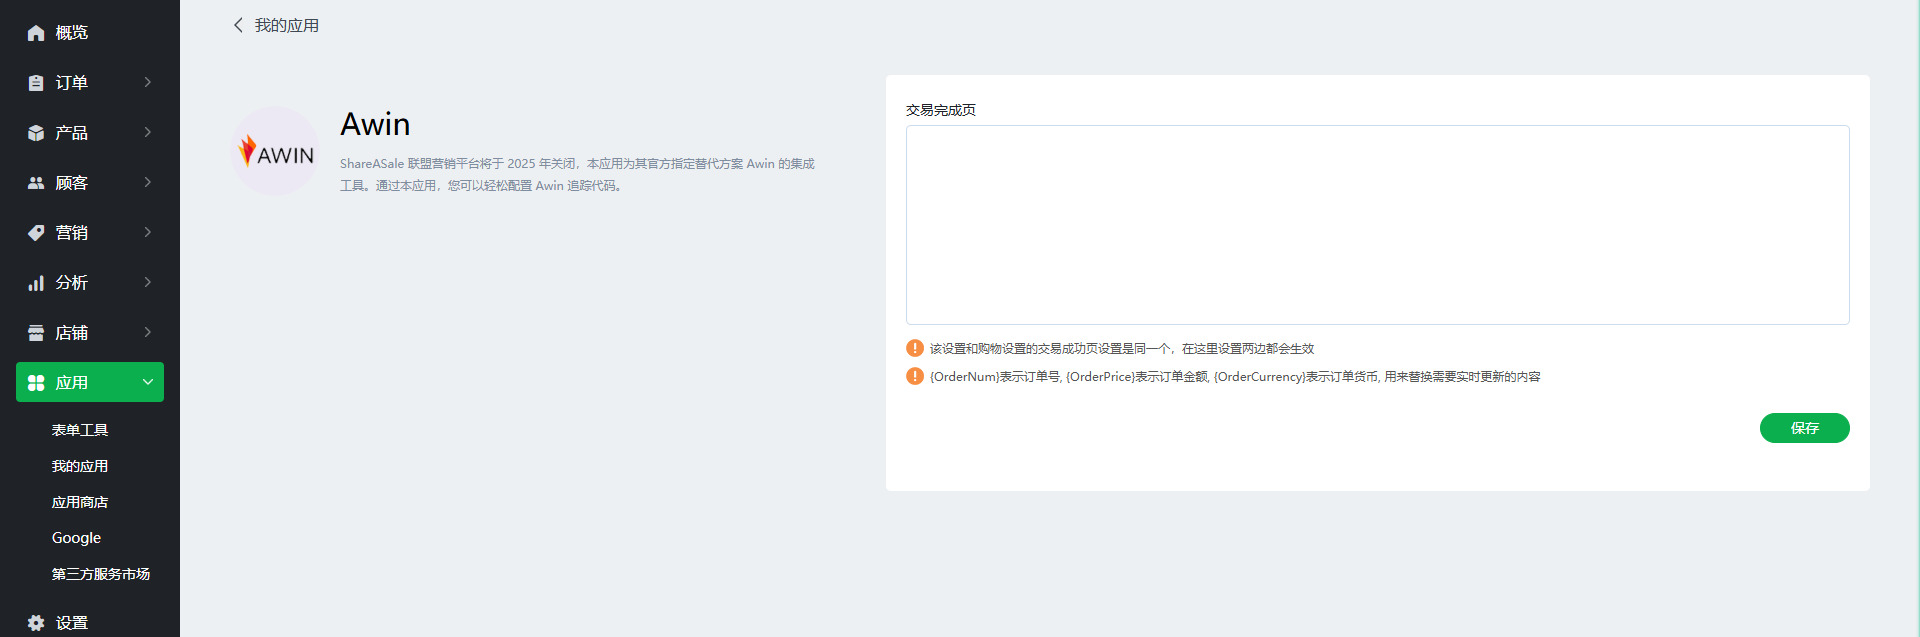Image resolution: width=1920 pixels, height=637 pixels.
Task: Select the Google submenu item
Action: pyautogui.click(x=76, y=538)
